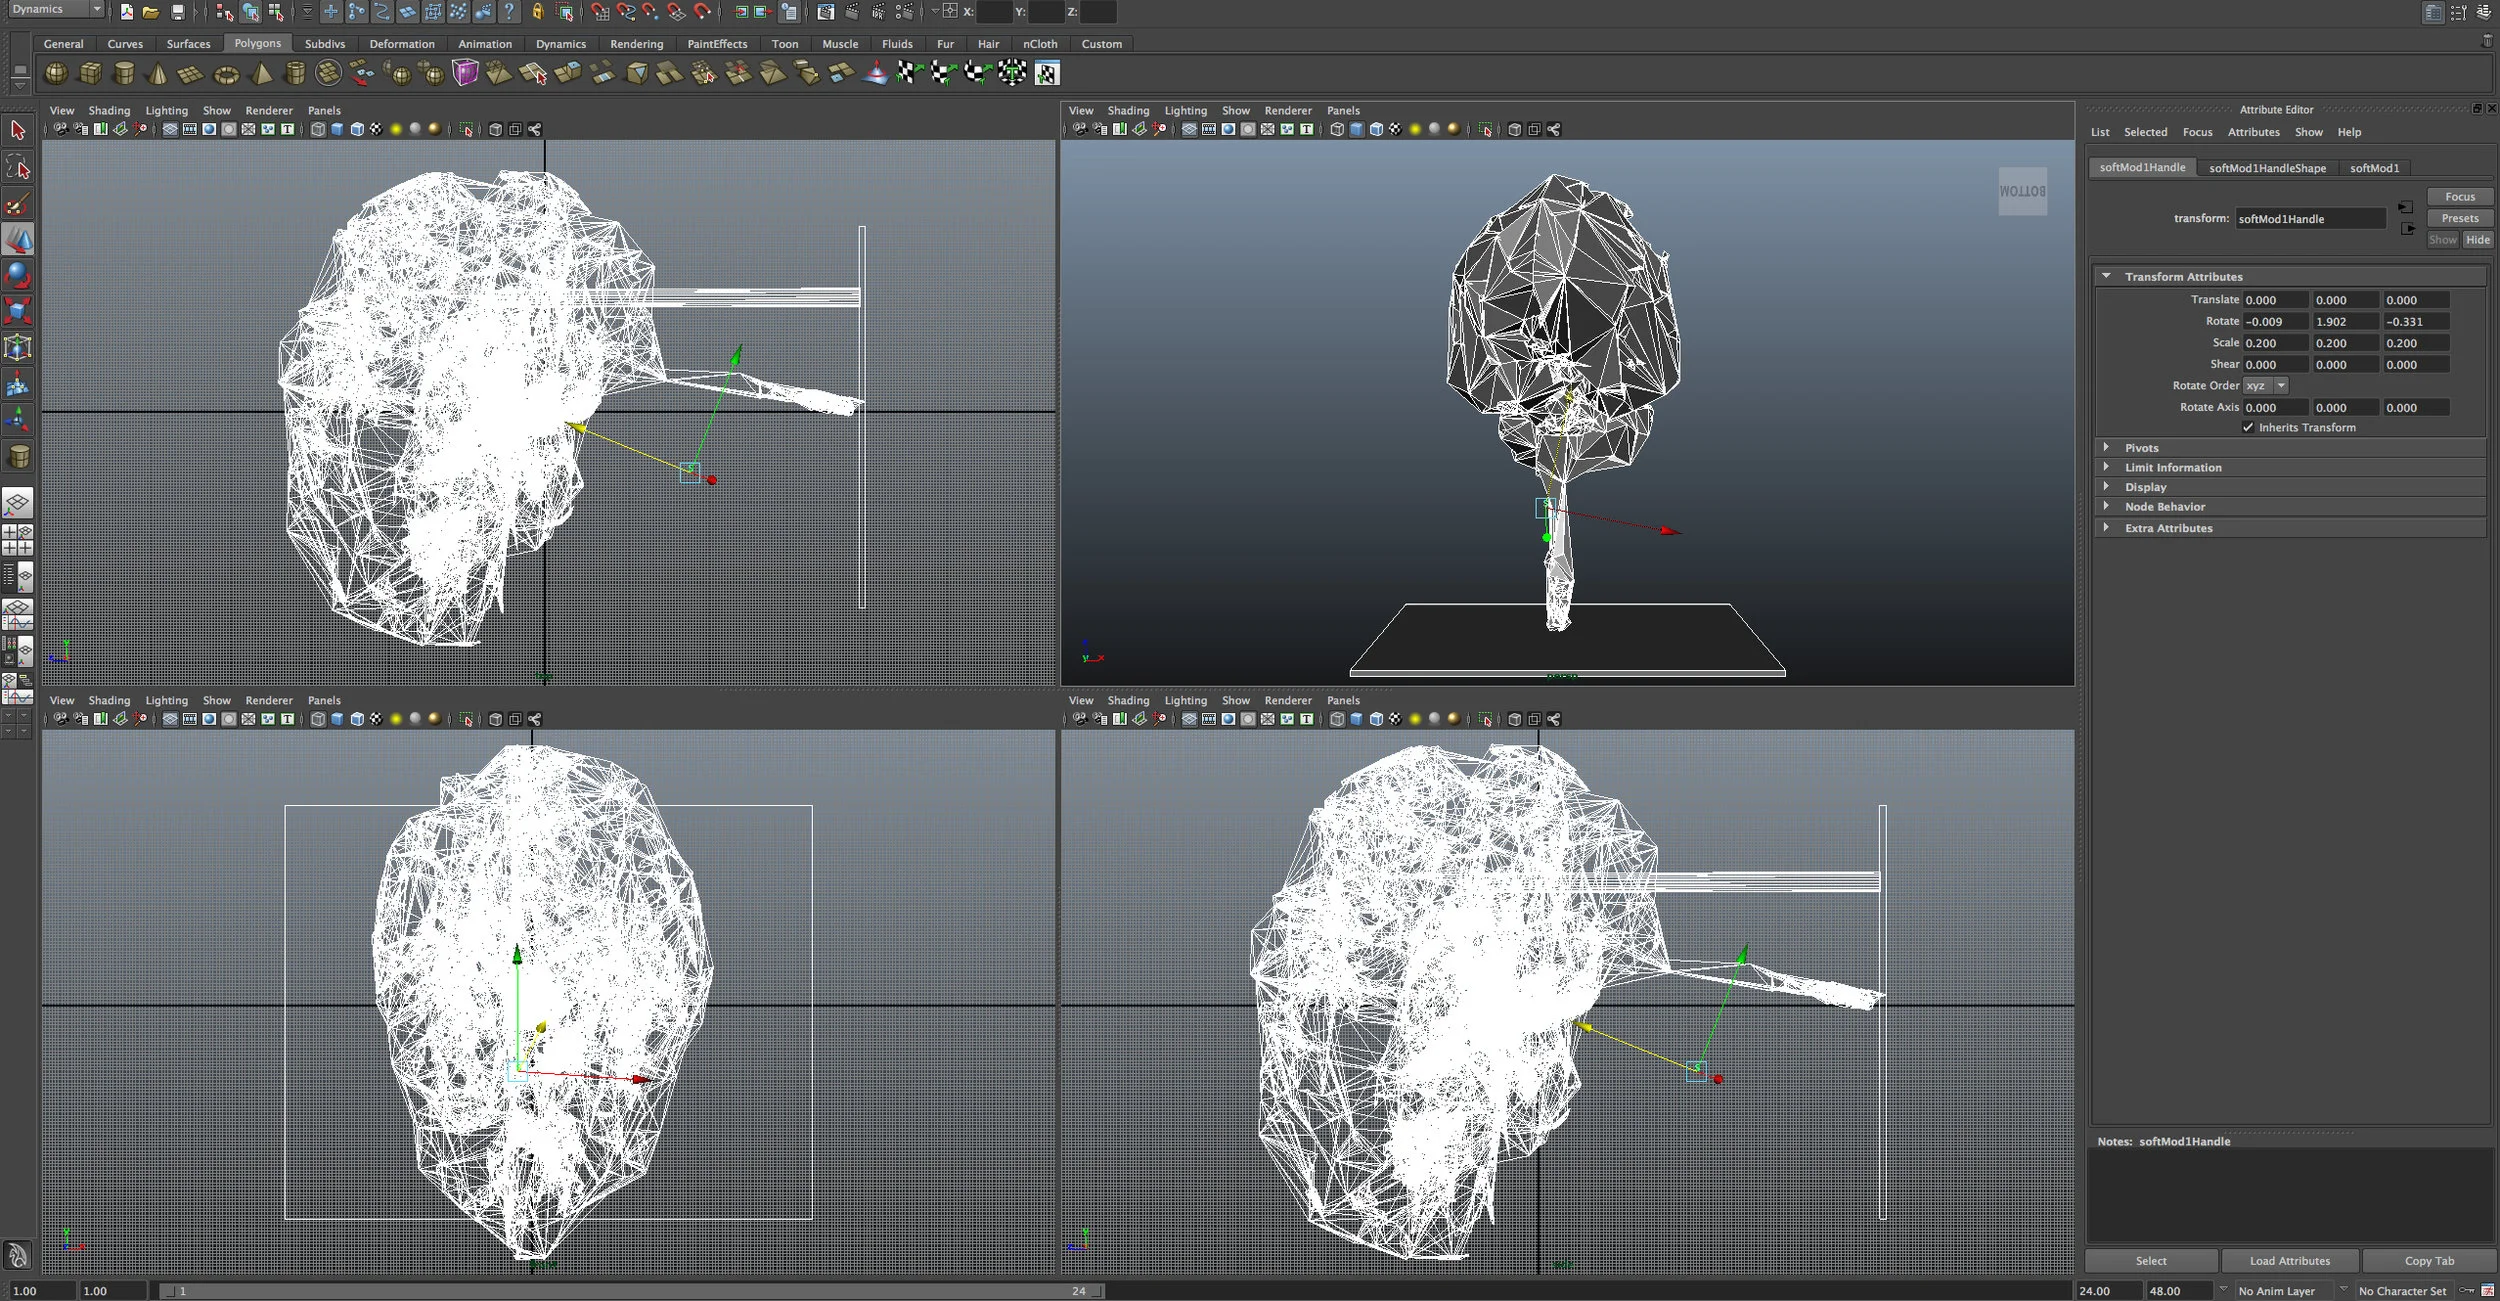Activate the Rotate tool sphere icon
The height and width of the screenshot is (1301, 2500).
point(18,275)
